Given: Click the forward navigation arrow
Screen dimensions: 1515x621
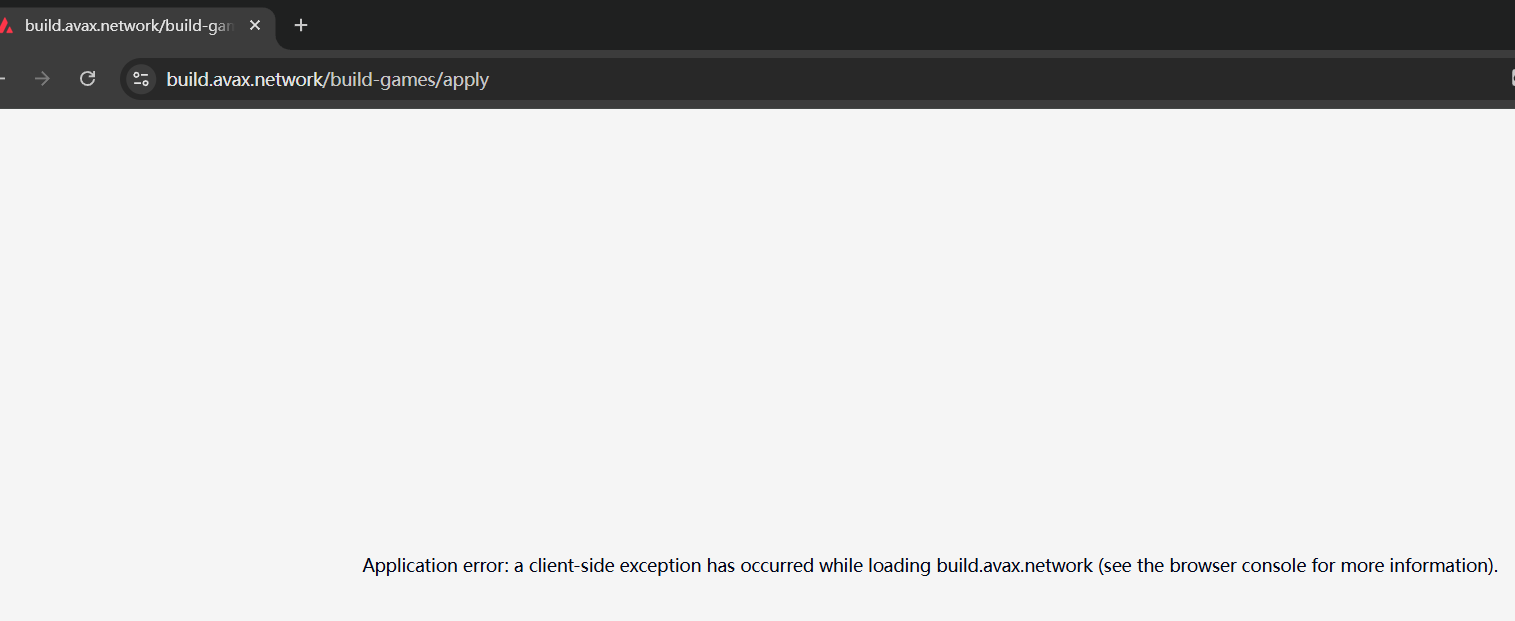Looking at the screenshot, I should 42,78.
